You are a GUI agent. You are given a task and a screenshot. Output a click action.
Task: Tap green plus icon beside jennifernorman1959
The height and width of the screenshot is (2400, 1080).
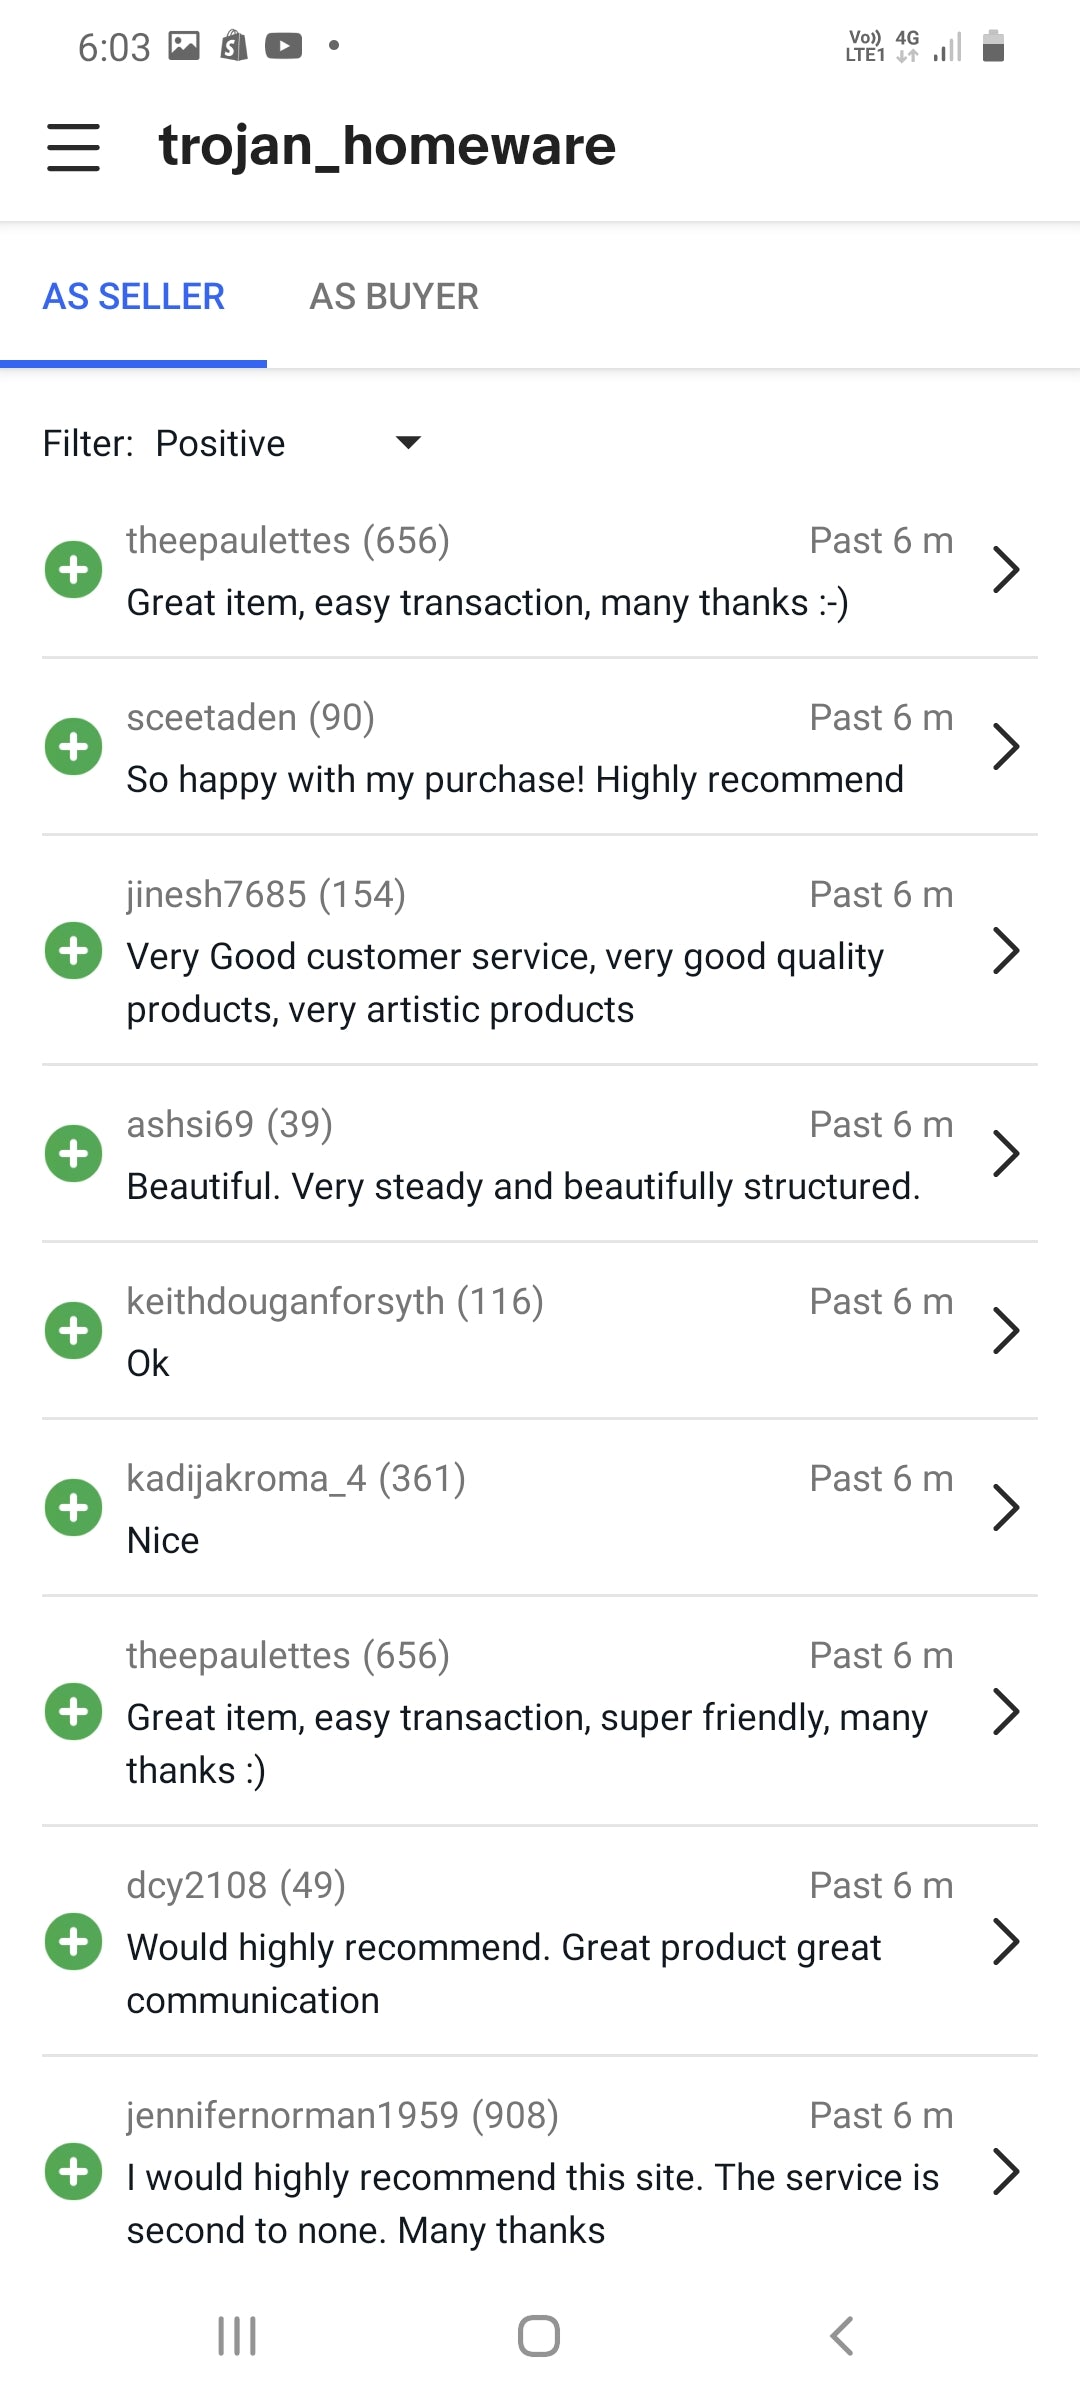(x=73, y=2172)
